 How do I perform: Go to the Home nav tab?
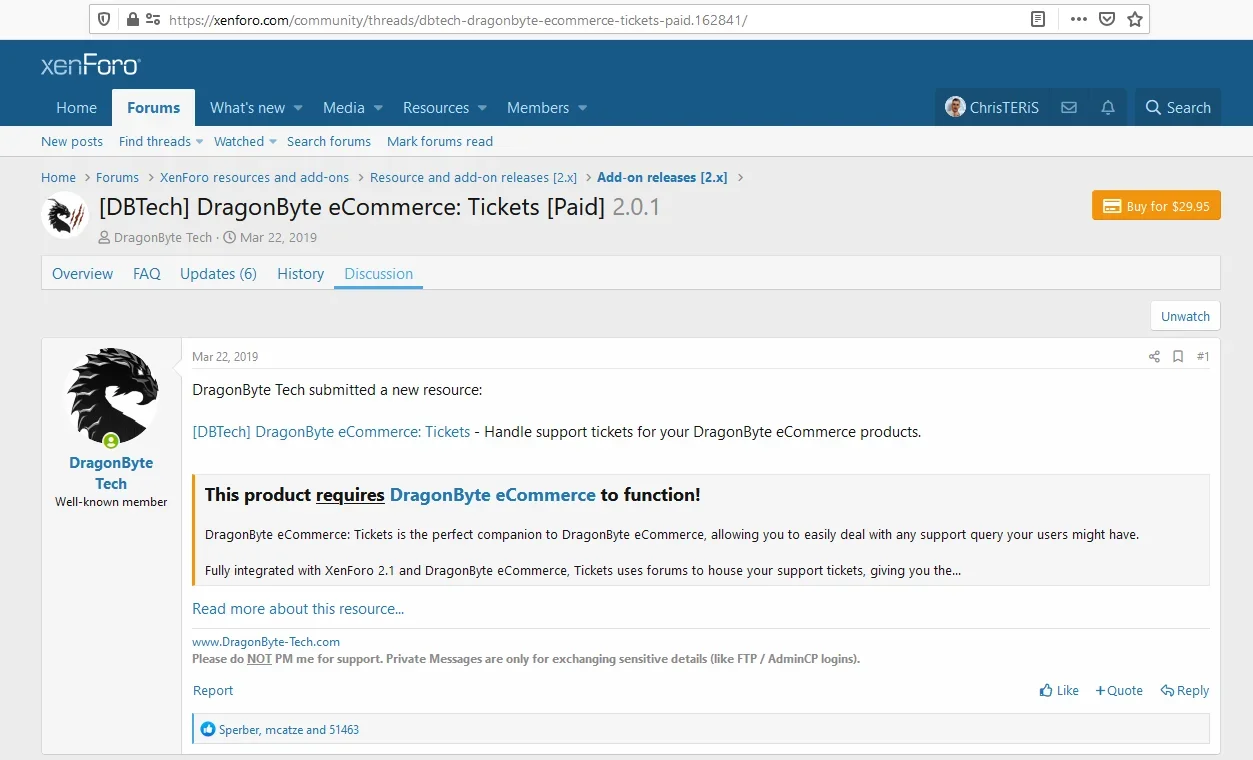tap(77, 107)
